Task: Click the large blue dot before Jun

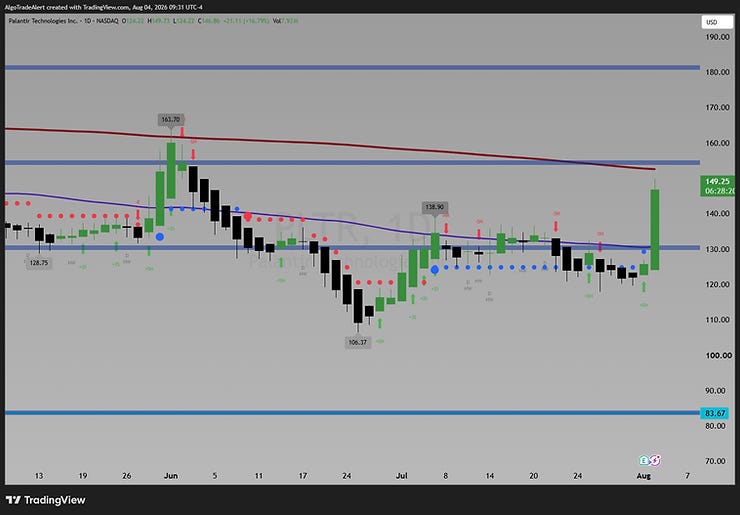Action: [160, 237]
